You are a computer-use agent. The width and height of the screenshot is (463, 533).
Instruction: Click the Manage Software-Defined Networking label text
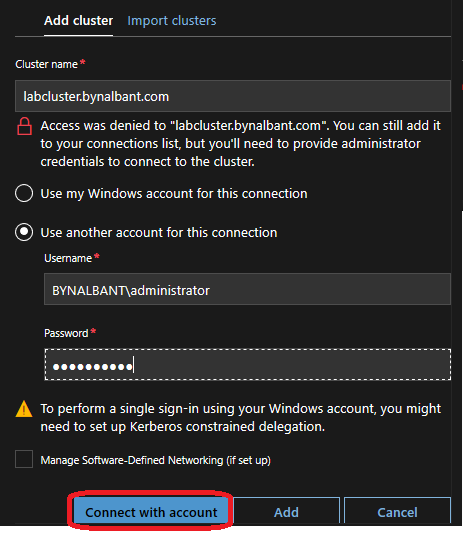(156, 460)
